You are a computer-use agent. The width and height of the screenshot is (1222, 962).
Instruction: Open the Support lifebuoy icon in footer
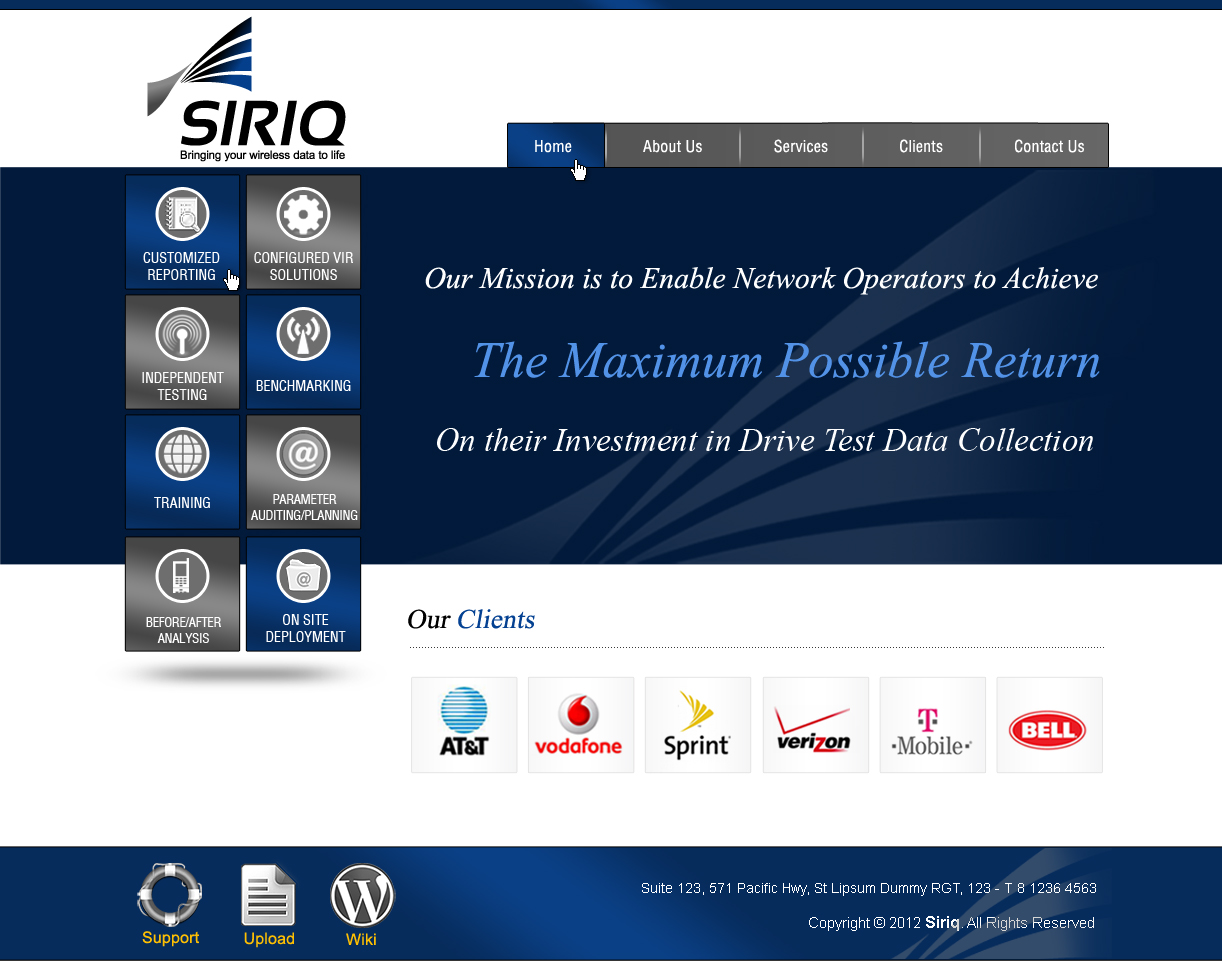tap(170, 903)
